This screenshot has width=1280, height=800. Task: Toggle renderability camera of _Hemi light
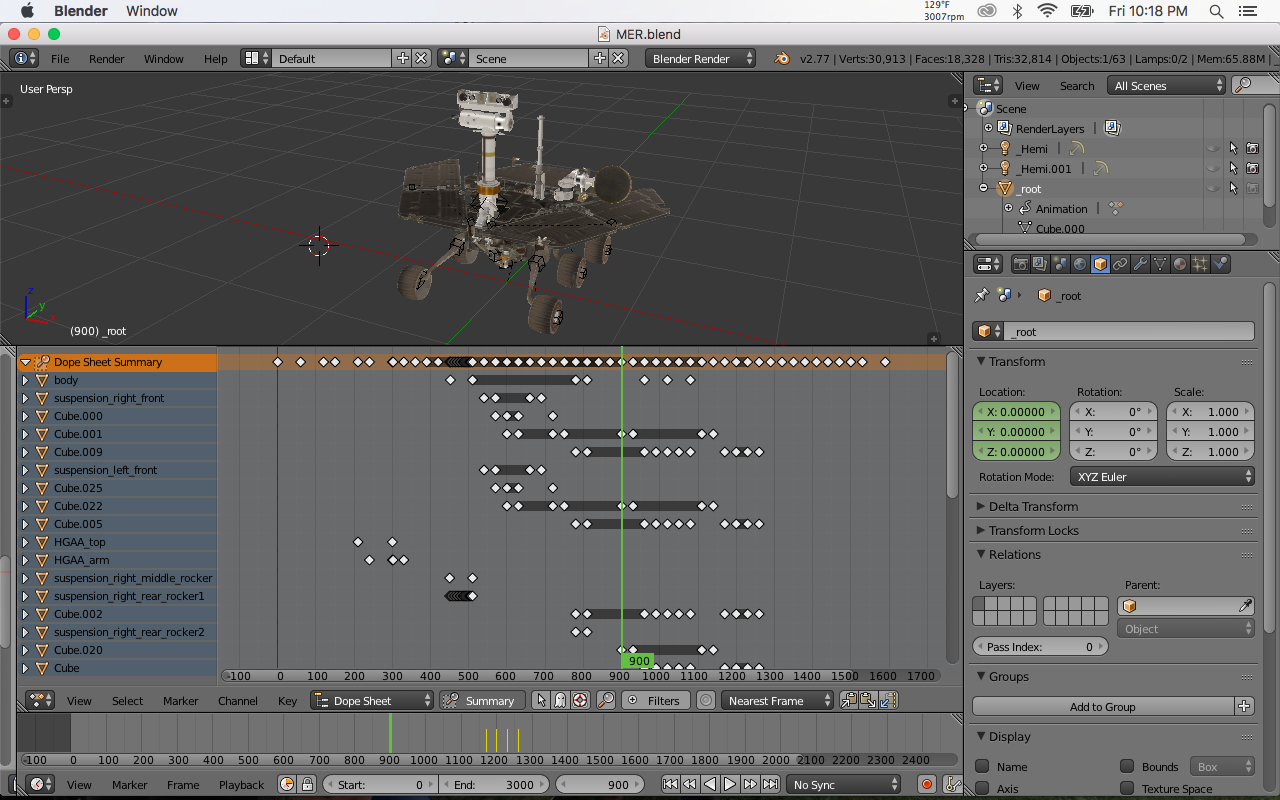[x=1253, y=149]
